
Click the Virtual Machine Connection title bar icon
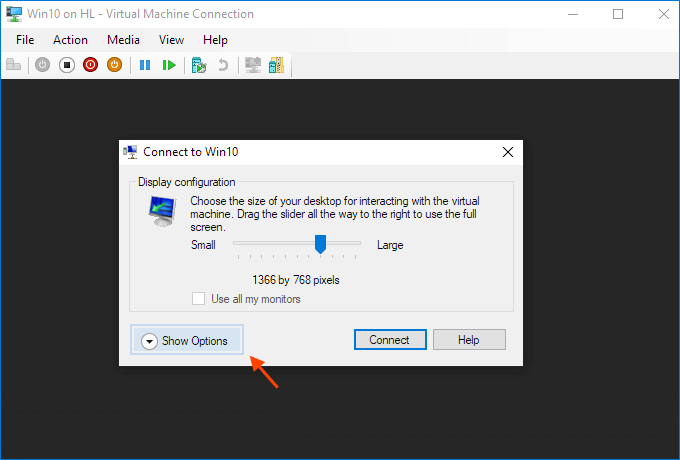(x=14, y=14)
